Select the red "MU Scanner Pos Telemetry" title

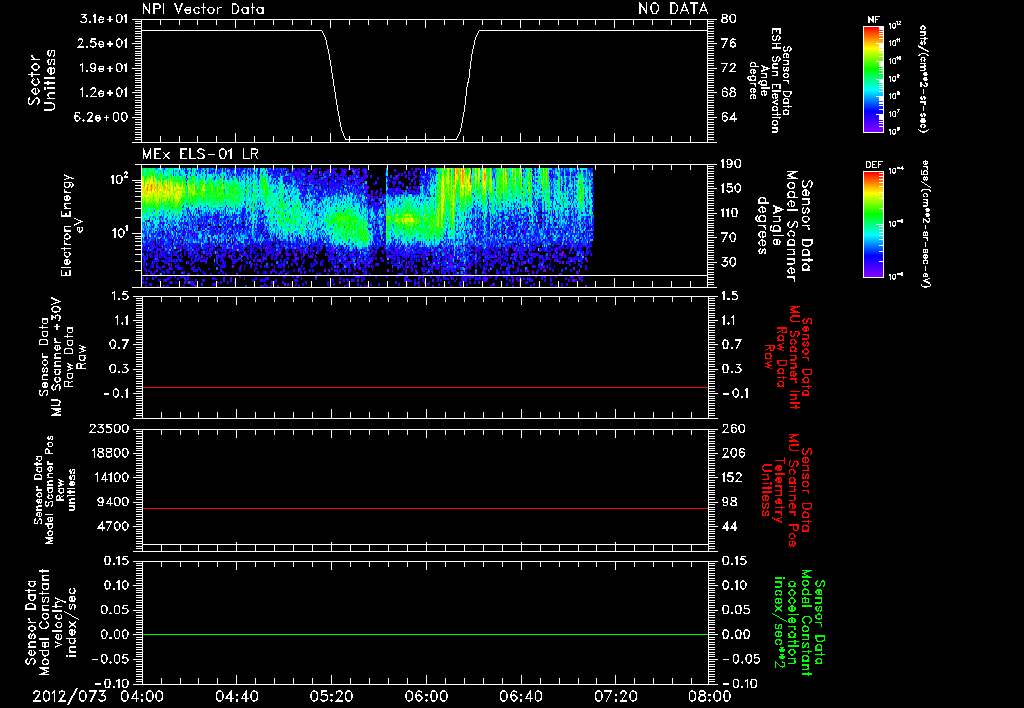click(x=786, y=490)
